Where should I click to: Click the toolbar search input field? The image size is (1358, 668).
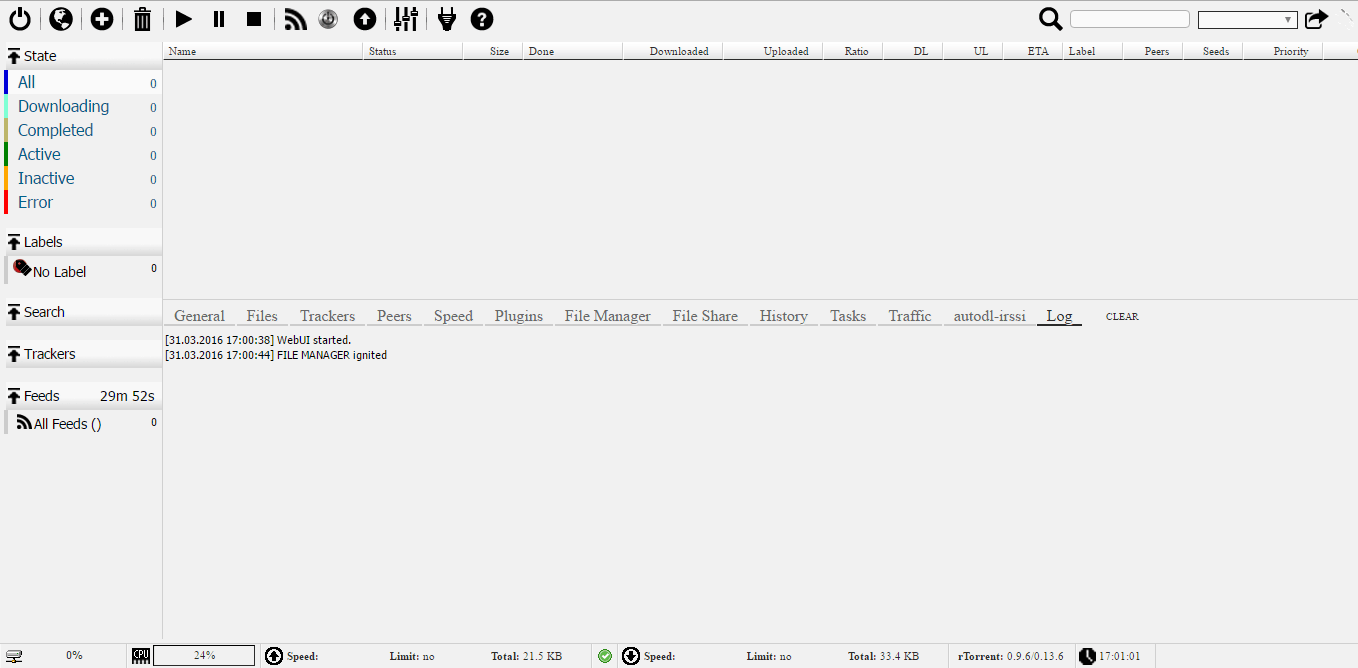coord(1129,19)
